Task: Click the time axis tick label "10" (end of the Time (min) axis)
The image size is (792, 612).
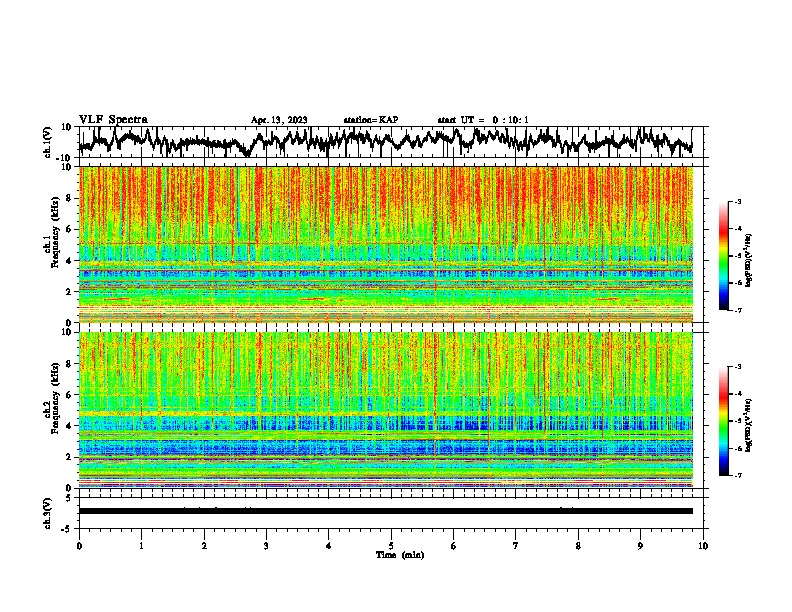Action: [x=703, y=546]
